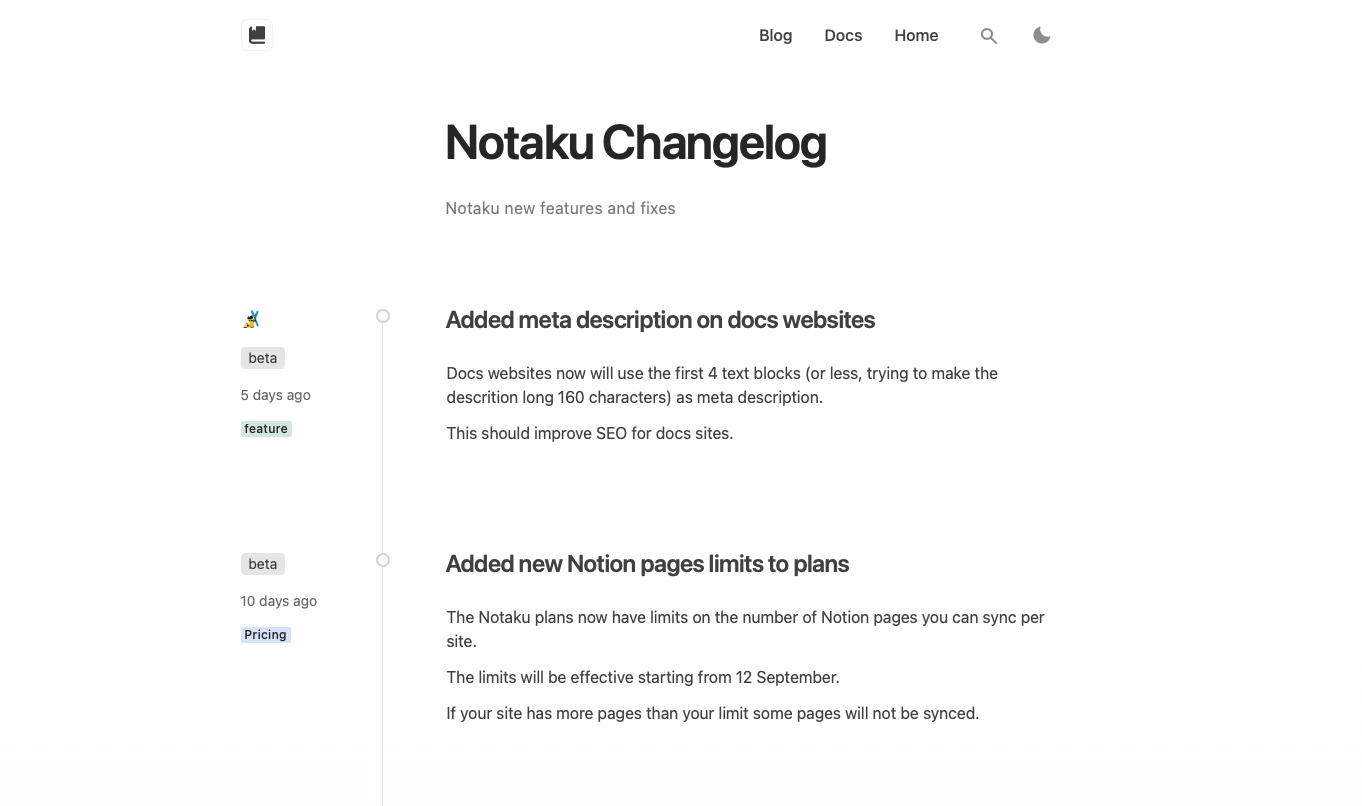The image size is (1362, 806).
Task: Click the 'beta' badge on the second entry
Action: click(x=262, y=563)
